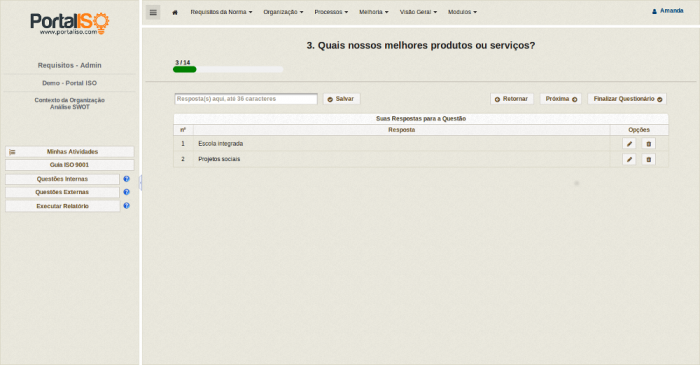Image resolution: width=700 pixels, height=365 pixels.
Task: Collapse the sidebar via the divider handle
Action: click(x=141, y=182)
